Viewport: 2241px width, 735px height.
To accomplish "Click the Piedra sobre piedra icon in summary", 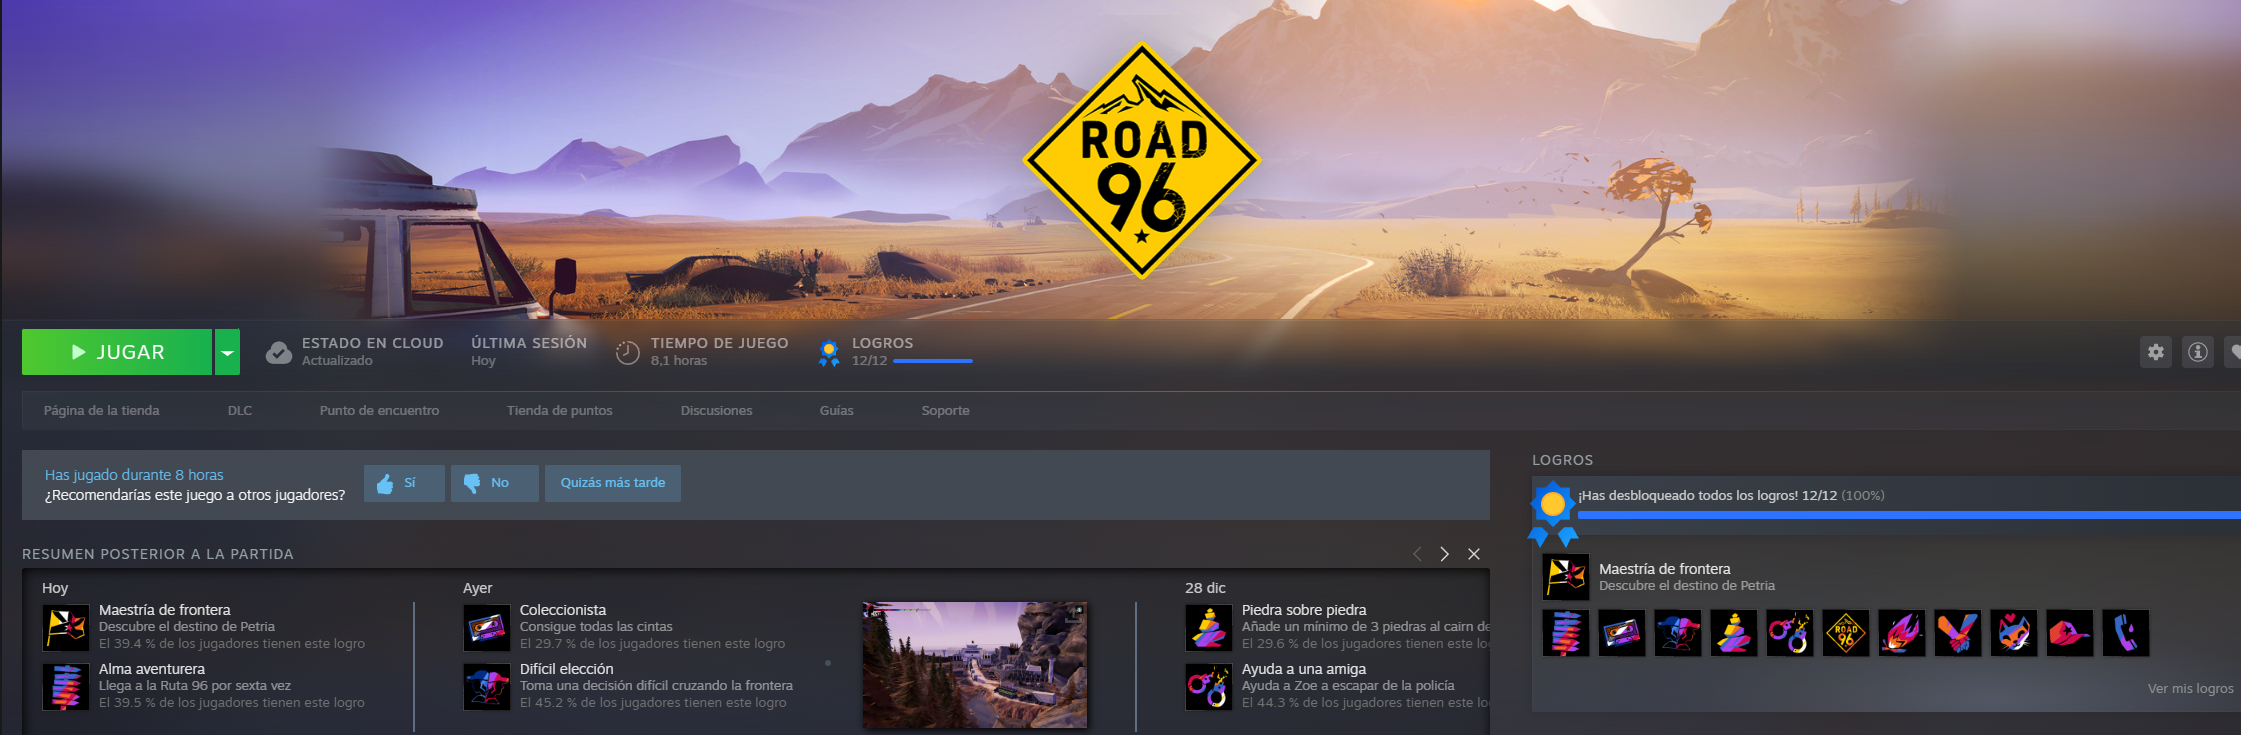I will tap(1209, 628).
